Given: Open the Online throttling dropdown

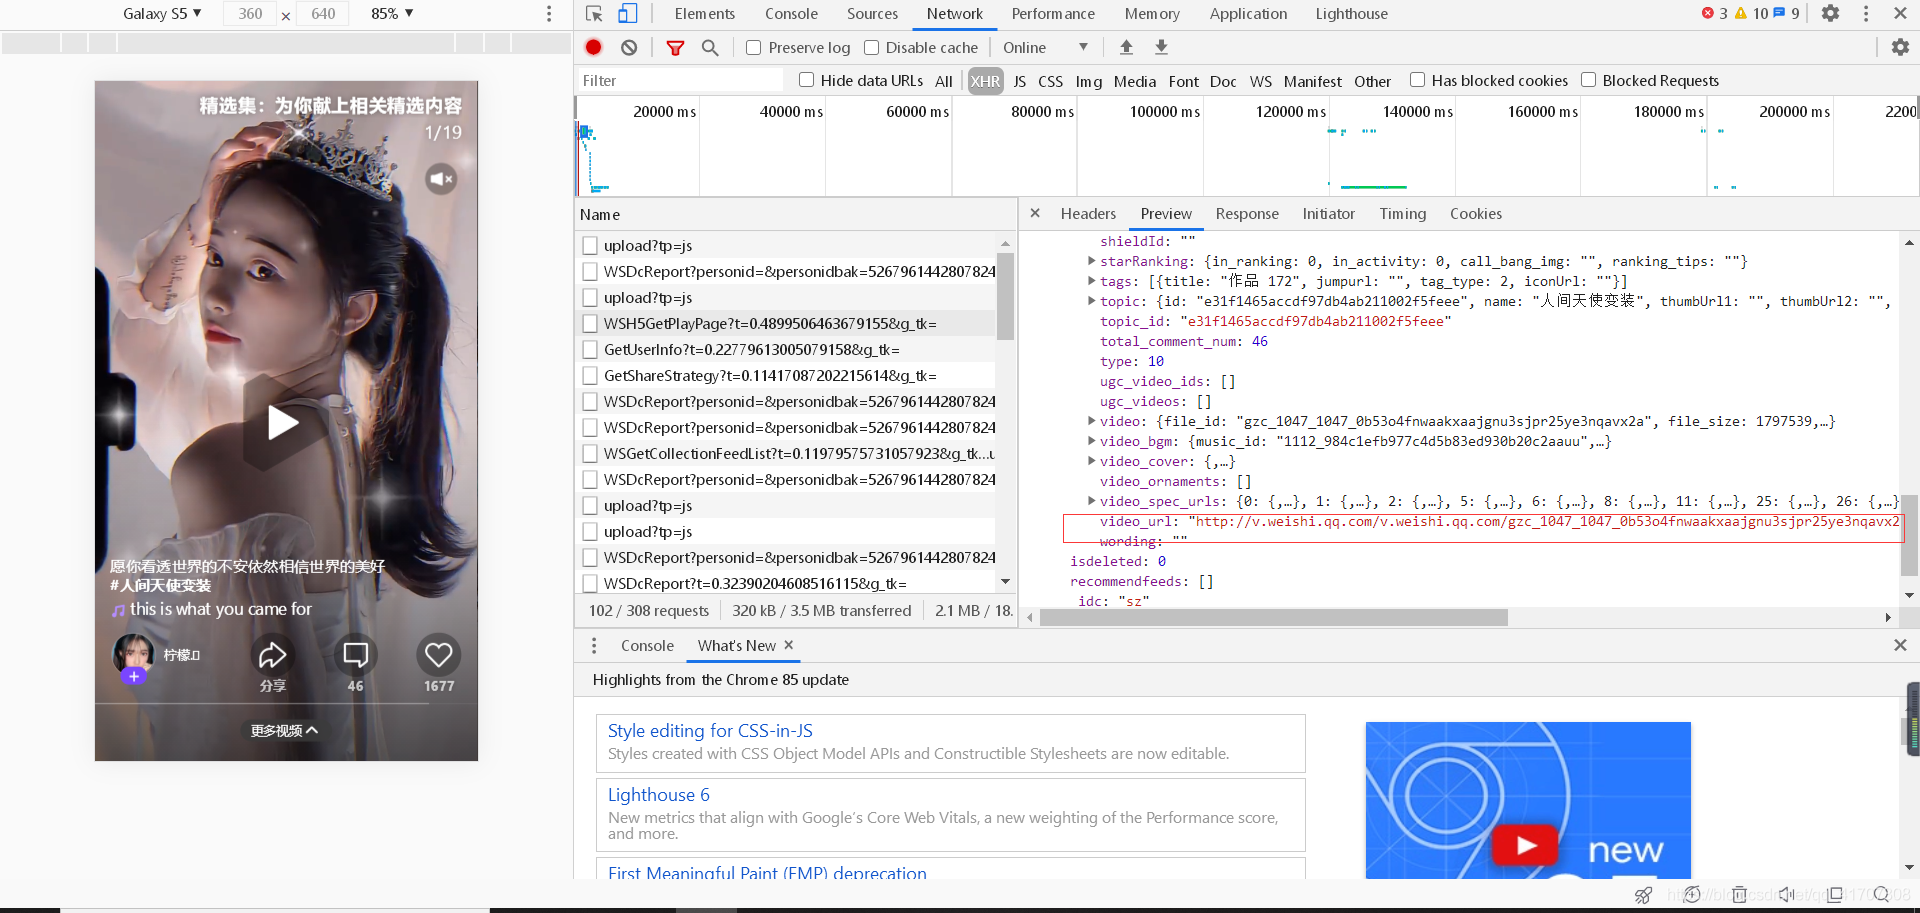Looking at the screenshot, I should pyautogui.click(x=1045, y=47).
